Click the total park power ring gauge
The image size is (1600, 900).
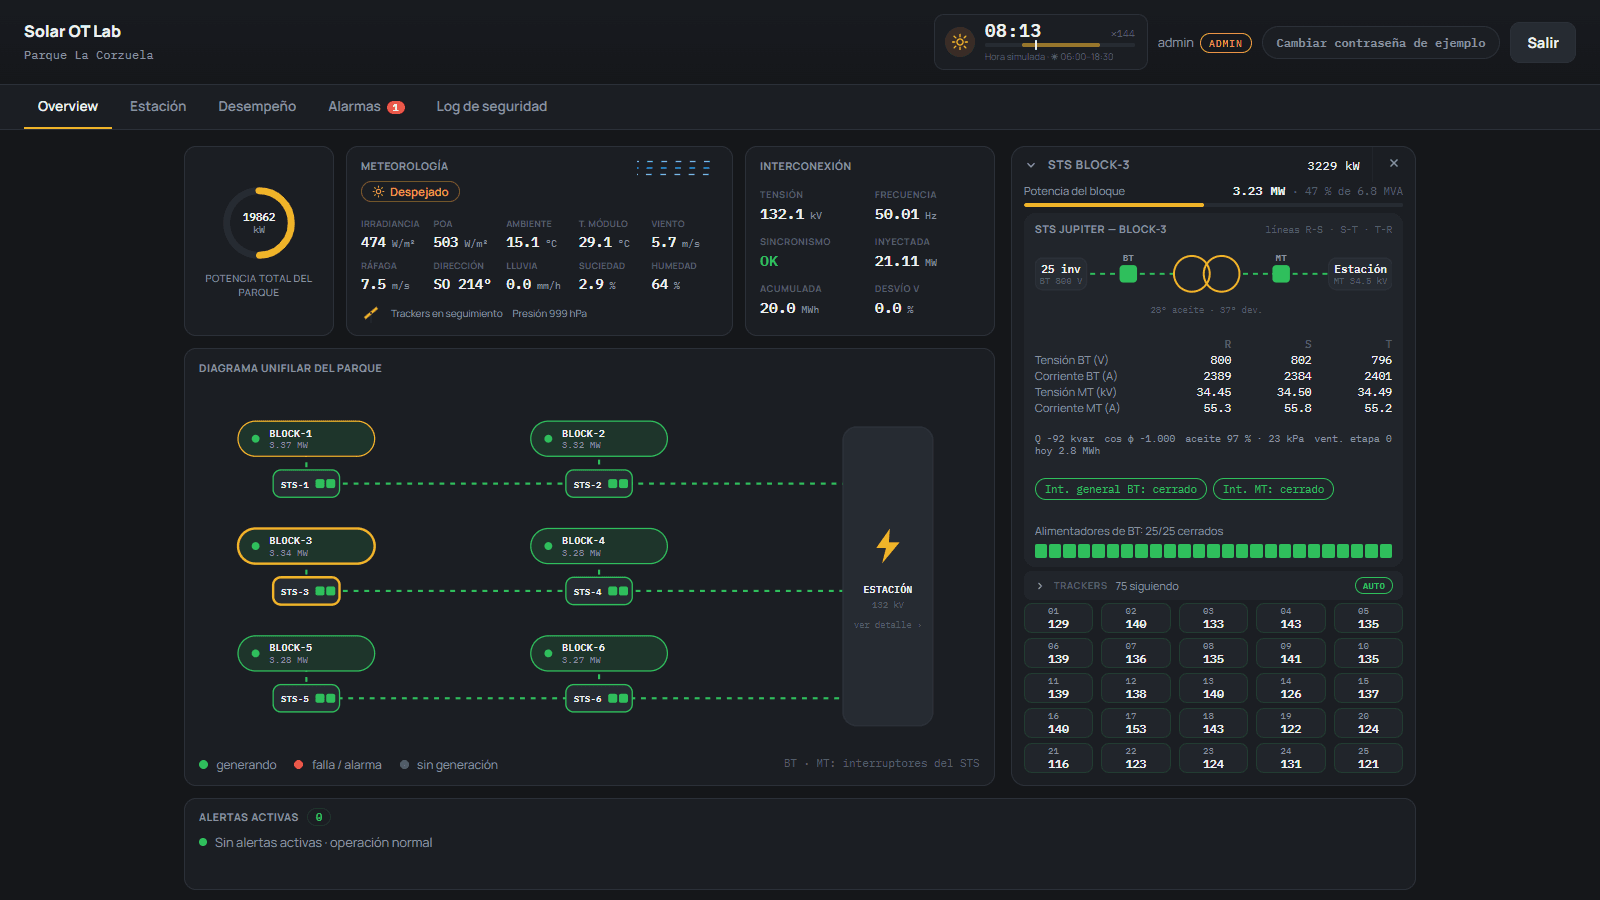[x=259, y=223]
